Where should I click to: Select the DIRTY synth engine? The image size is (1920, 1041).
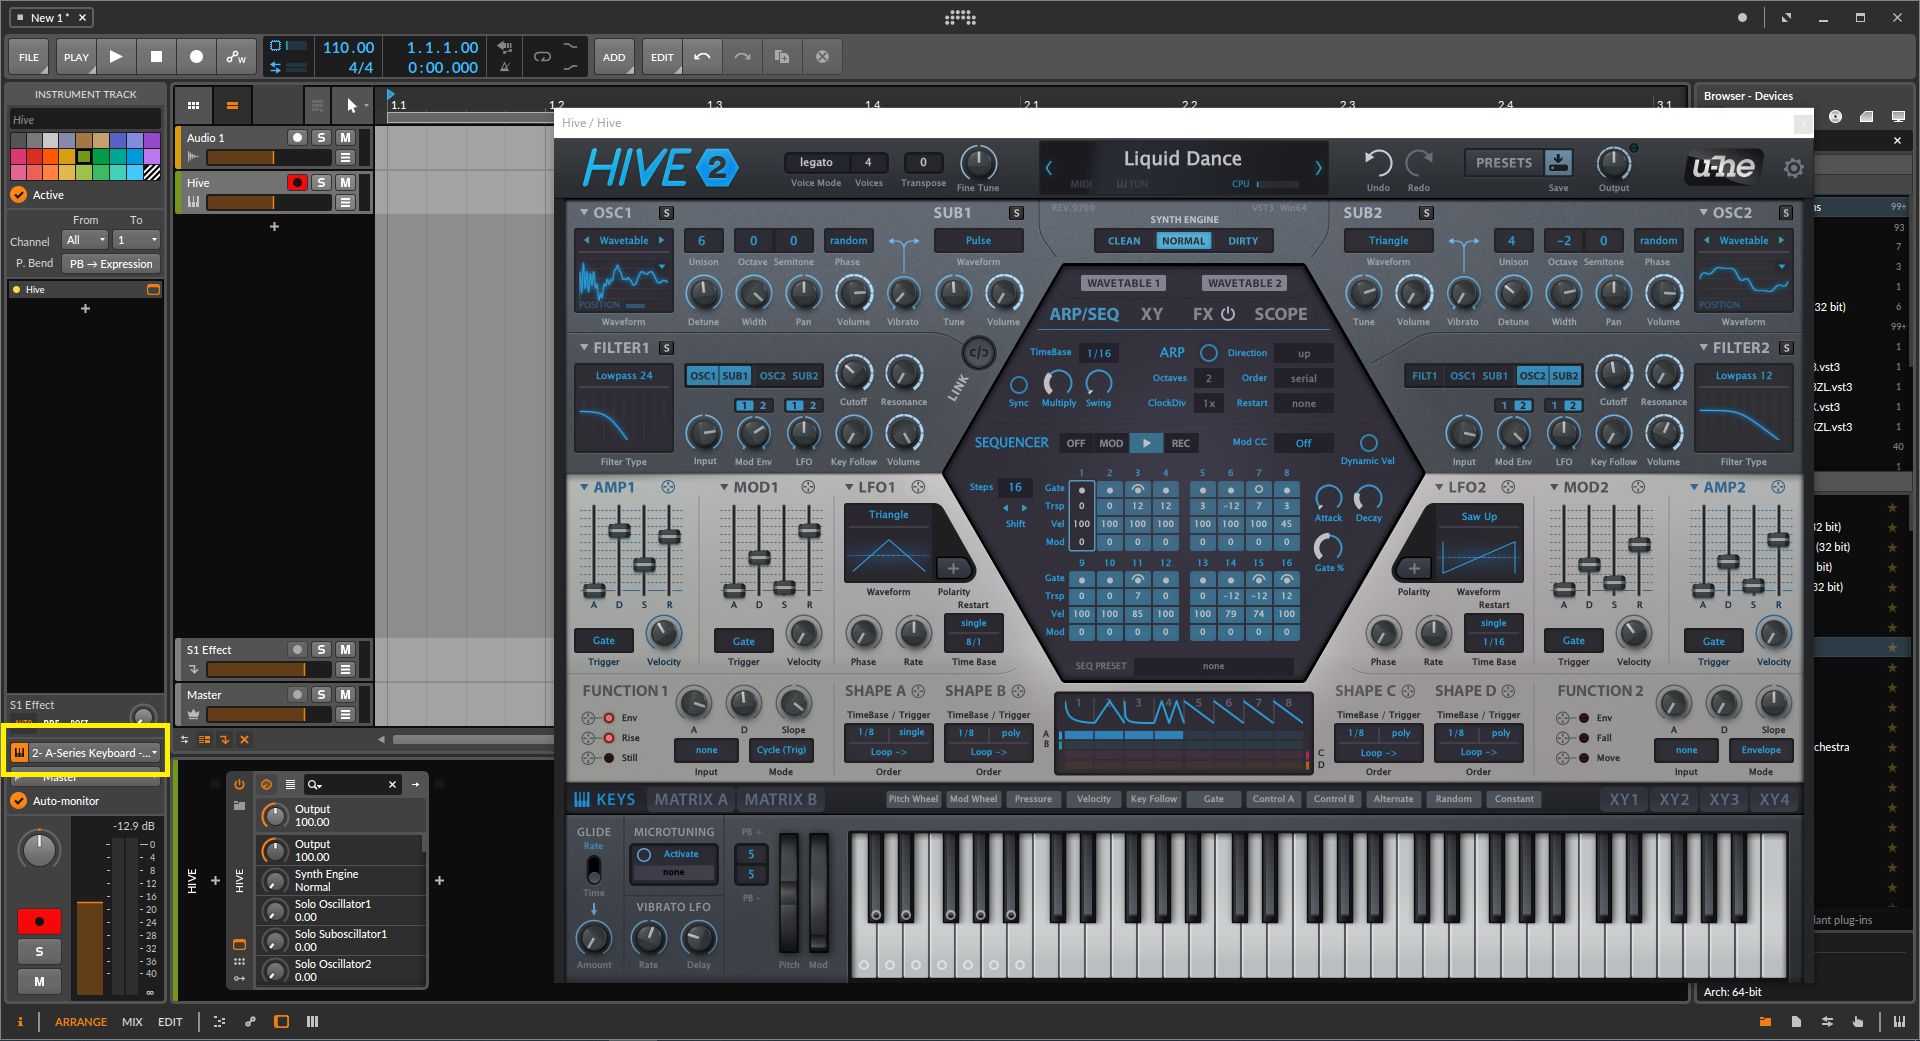click(1243, 241)
